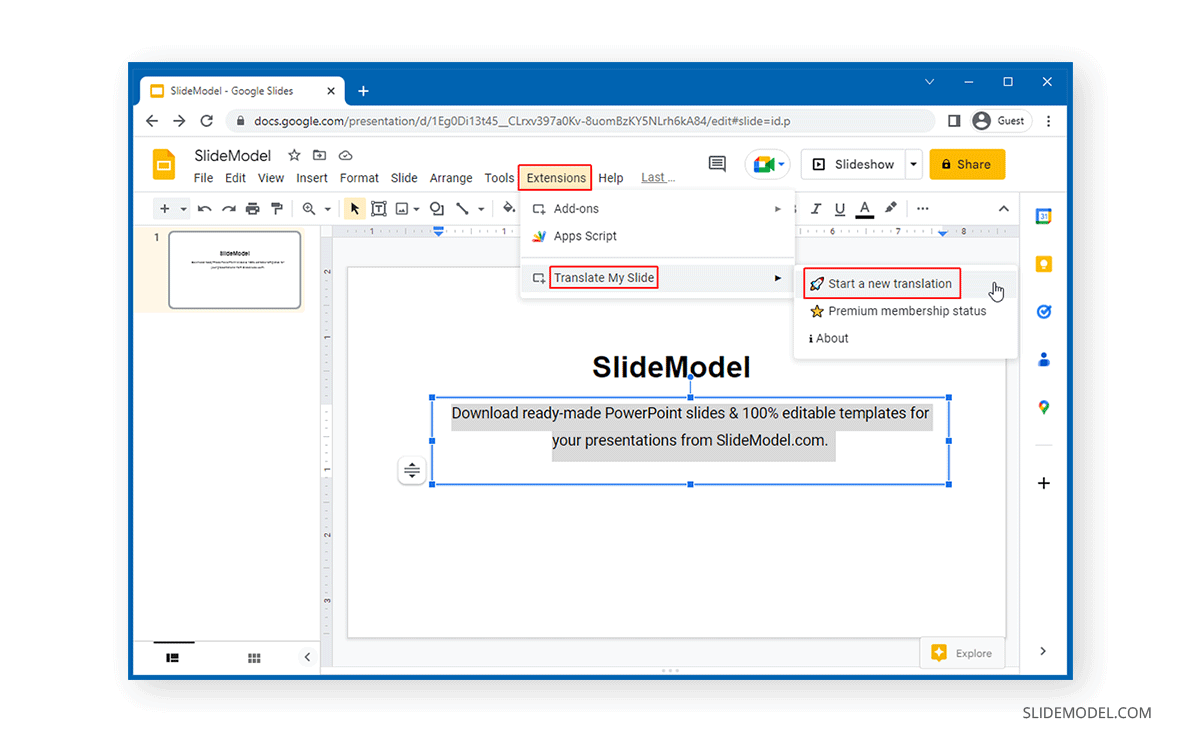The height and width of the screenshot is (743, 1200).
Task: Click the yellow Share button
Action: tap(966, 164)
